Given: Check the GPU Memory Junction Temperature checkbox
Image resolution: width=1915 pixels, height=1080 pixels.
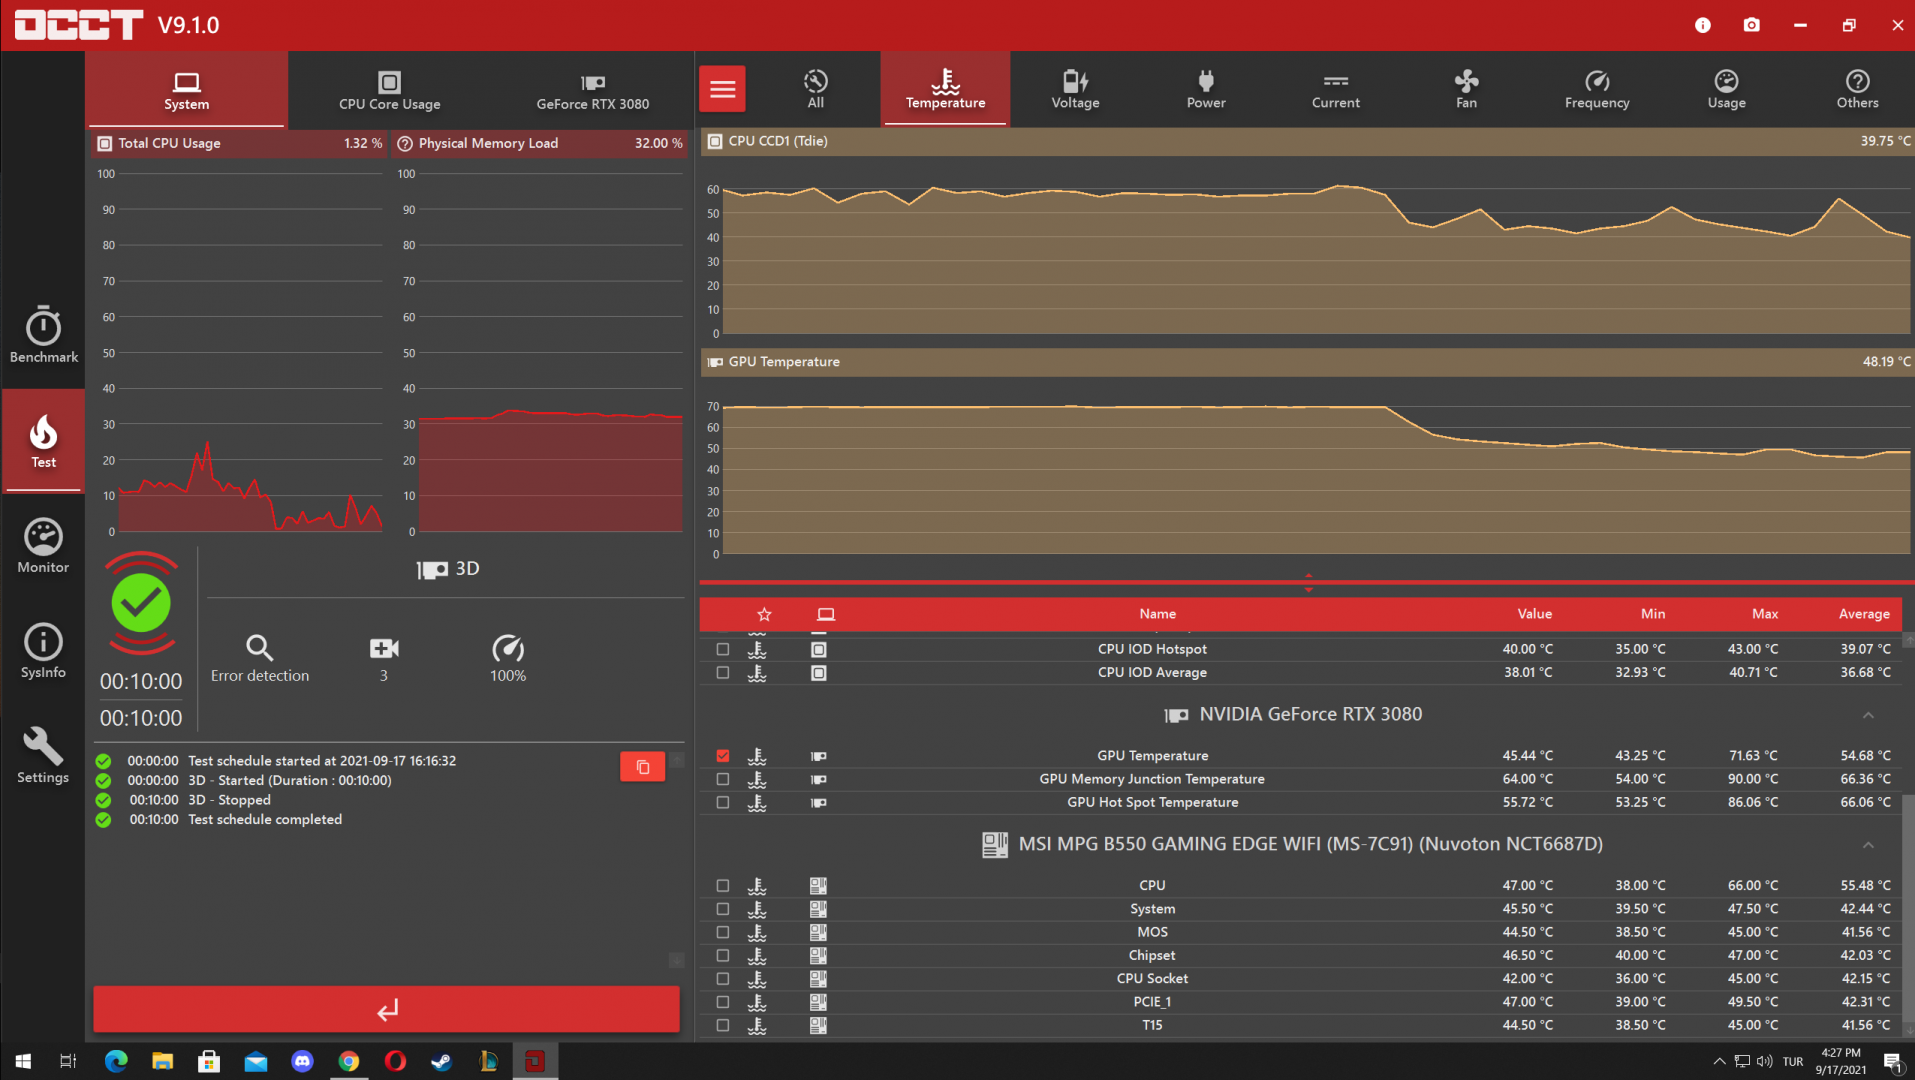Looking at the screenshot, I should click(x=723, y=779).
